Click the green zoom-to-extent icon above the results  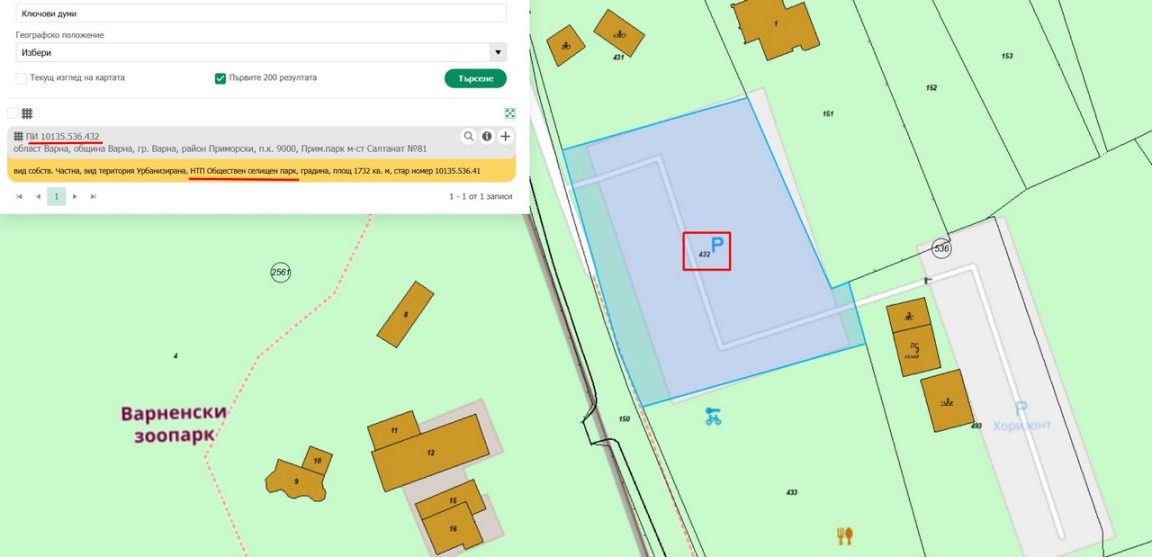[510, 114]
